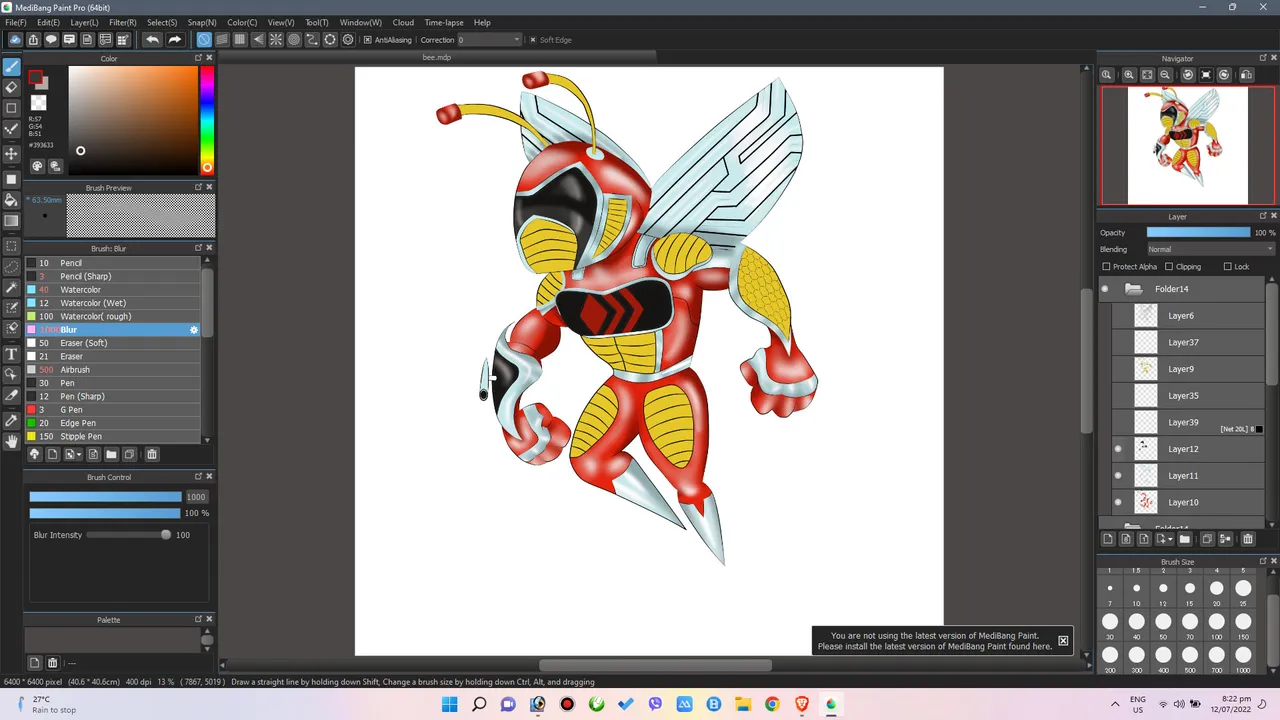Select Layer9 in the layer list
This screenshot has width=1280, height=720.
1187,369
